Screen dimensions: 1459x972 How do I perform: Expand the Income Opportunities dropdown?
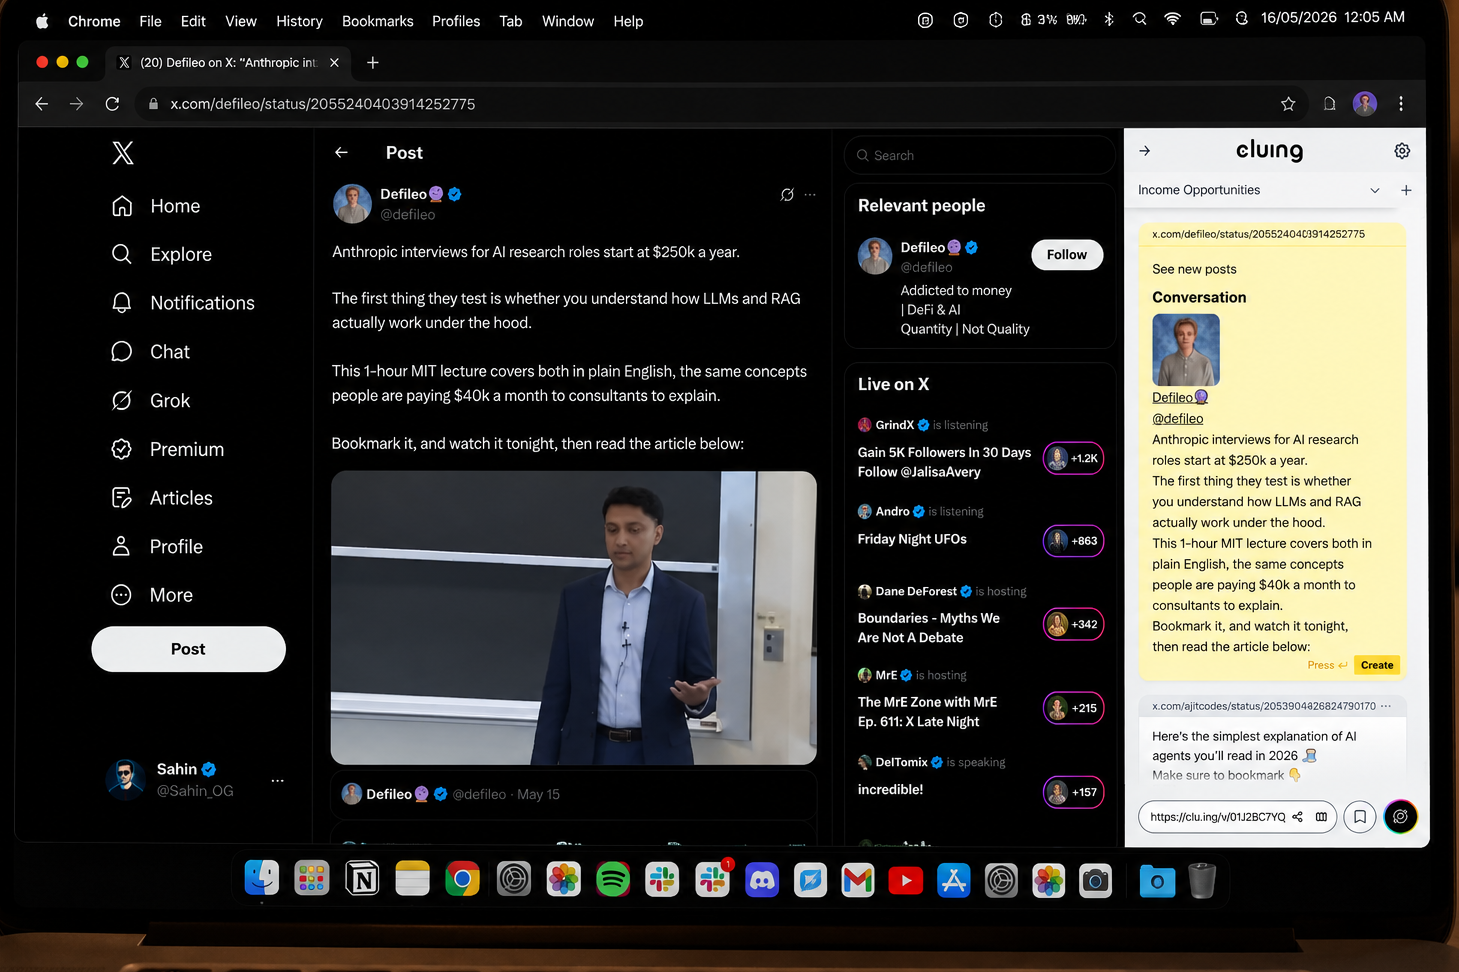click(1375, 190)
